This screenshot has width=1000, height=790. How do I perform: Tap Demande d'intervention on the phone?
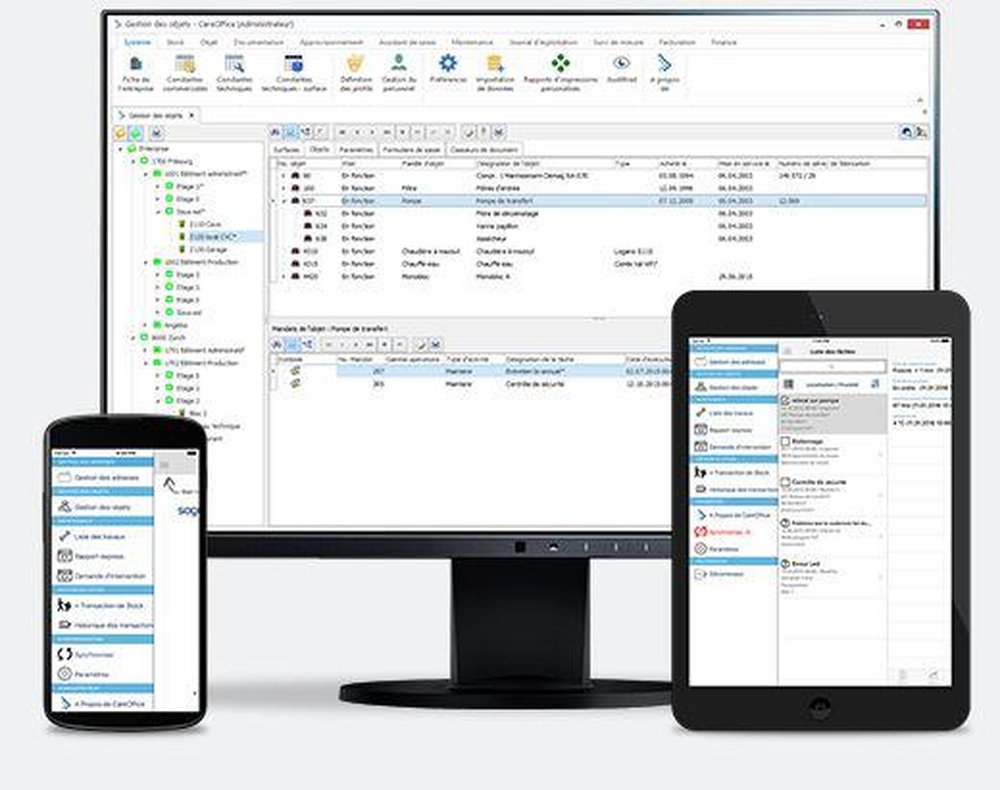(x=102, y=576)
